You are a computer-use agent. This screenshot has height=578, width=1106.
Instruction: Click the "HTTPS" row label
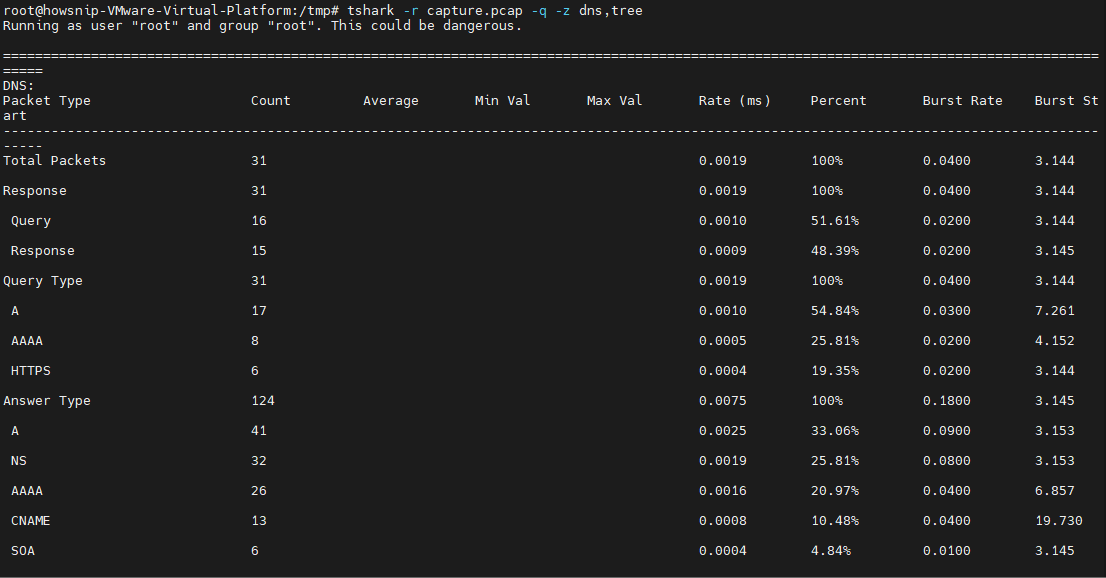point(30,371)
